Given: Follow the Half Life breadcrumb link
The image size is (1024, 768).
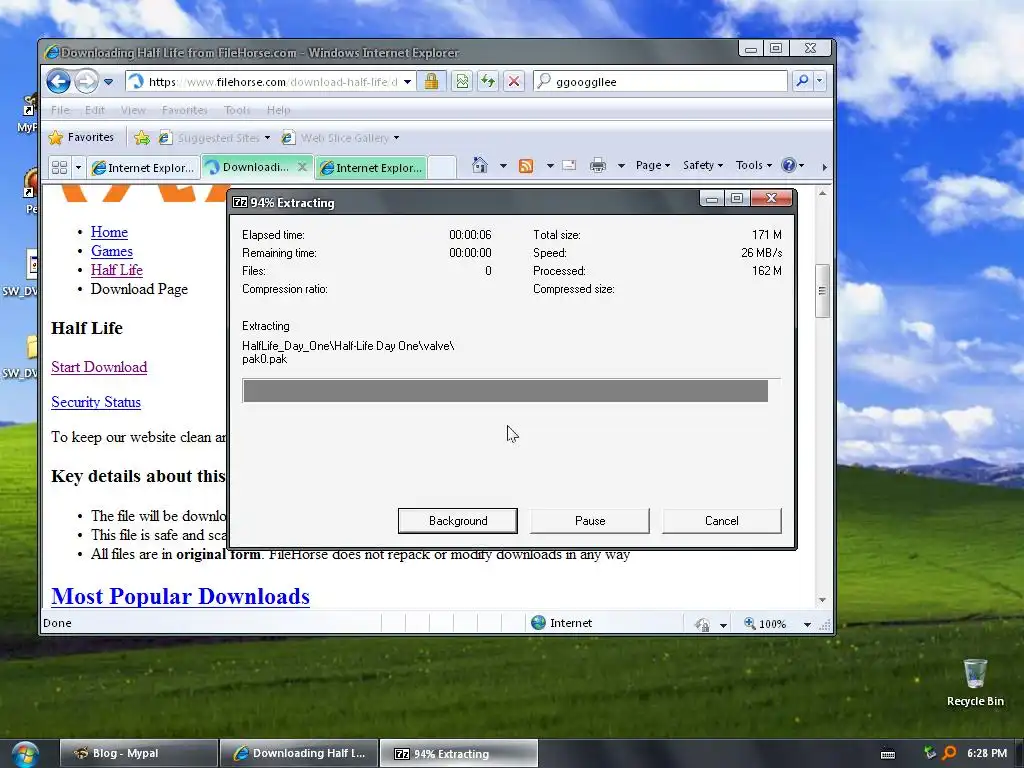Looking at the screenshot, I should [x=116, y=270].
